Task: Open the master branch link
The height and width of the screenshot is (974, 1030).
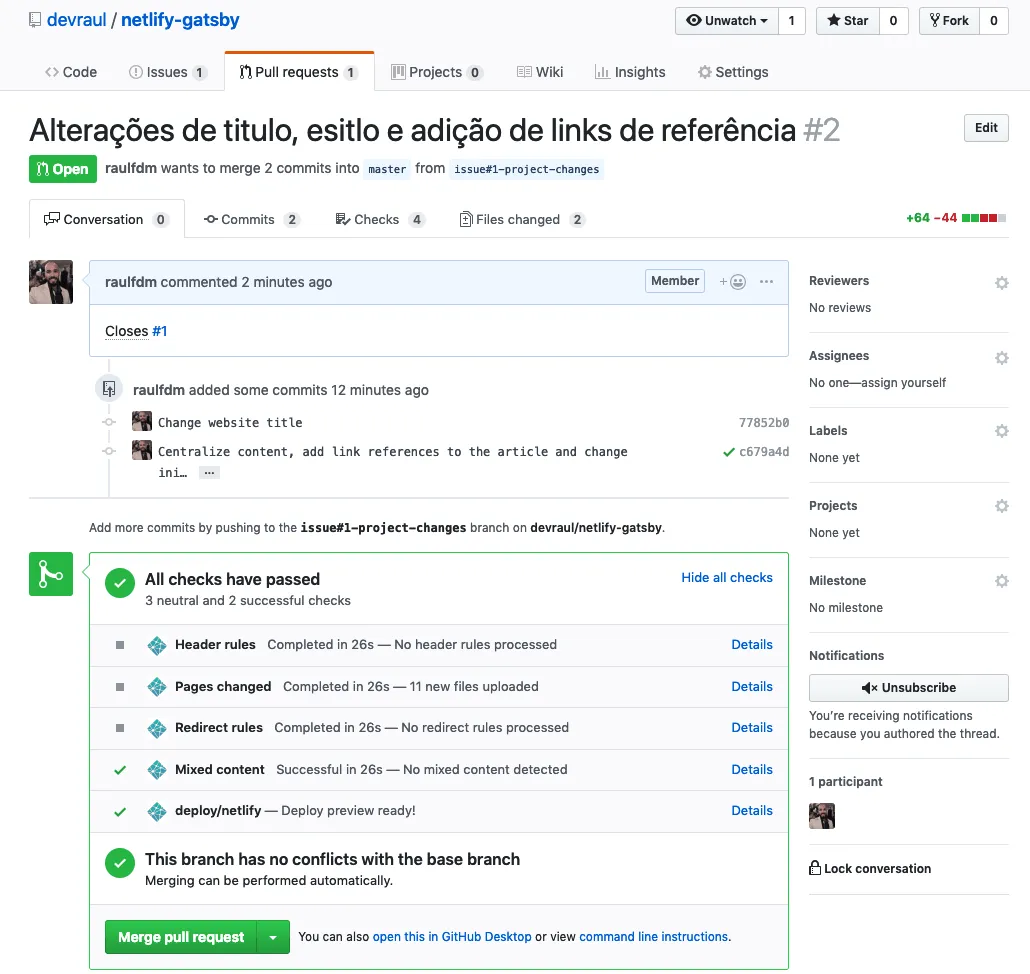Action: click(387, 169)
